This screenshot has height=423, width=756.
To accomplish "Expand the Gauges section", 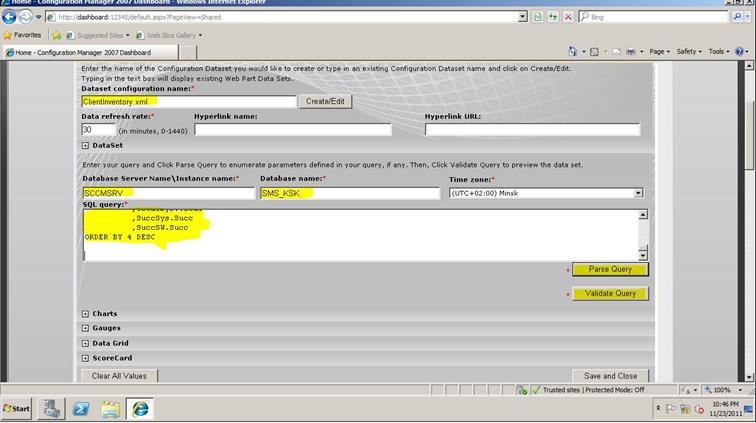I will click(85, 328).
